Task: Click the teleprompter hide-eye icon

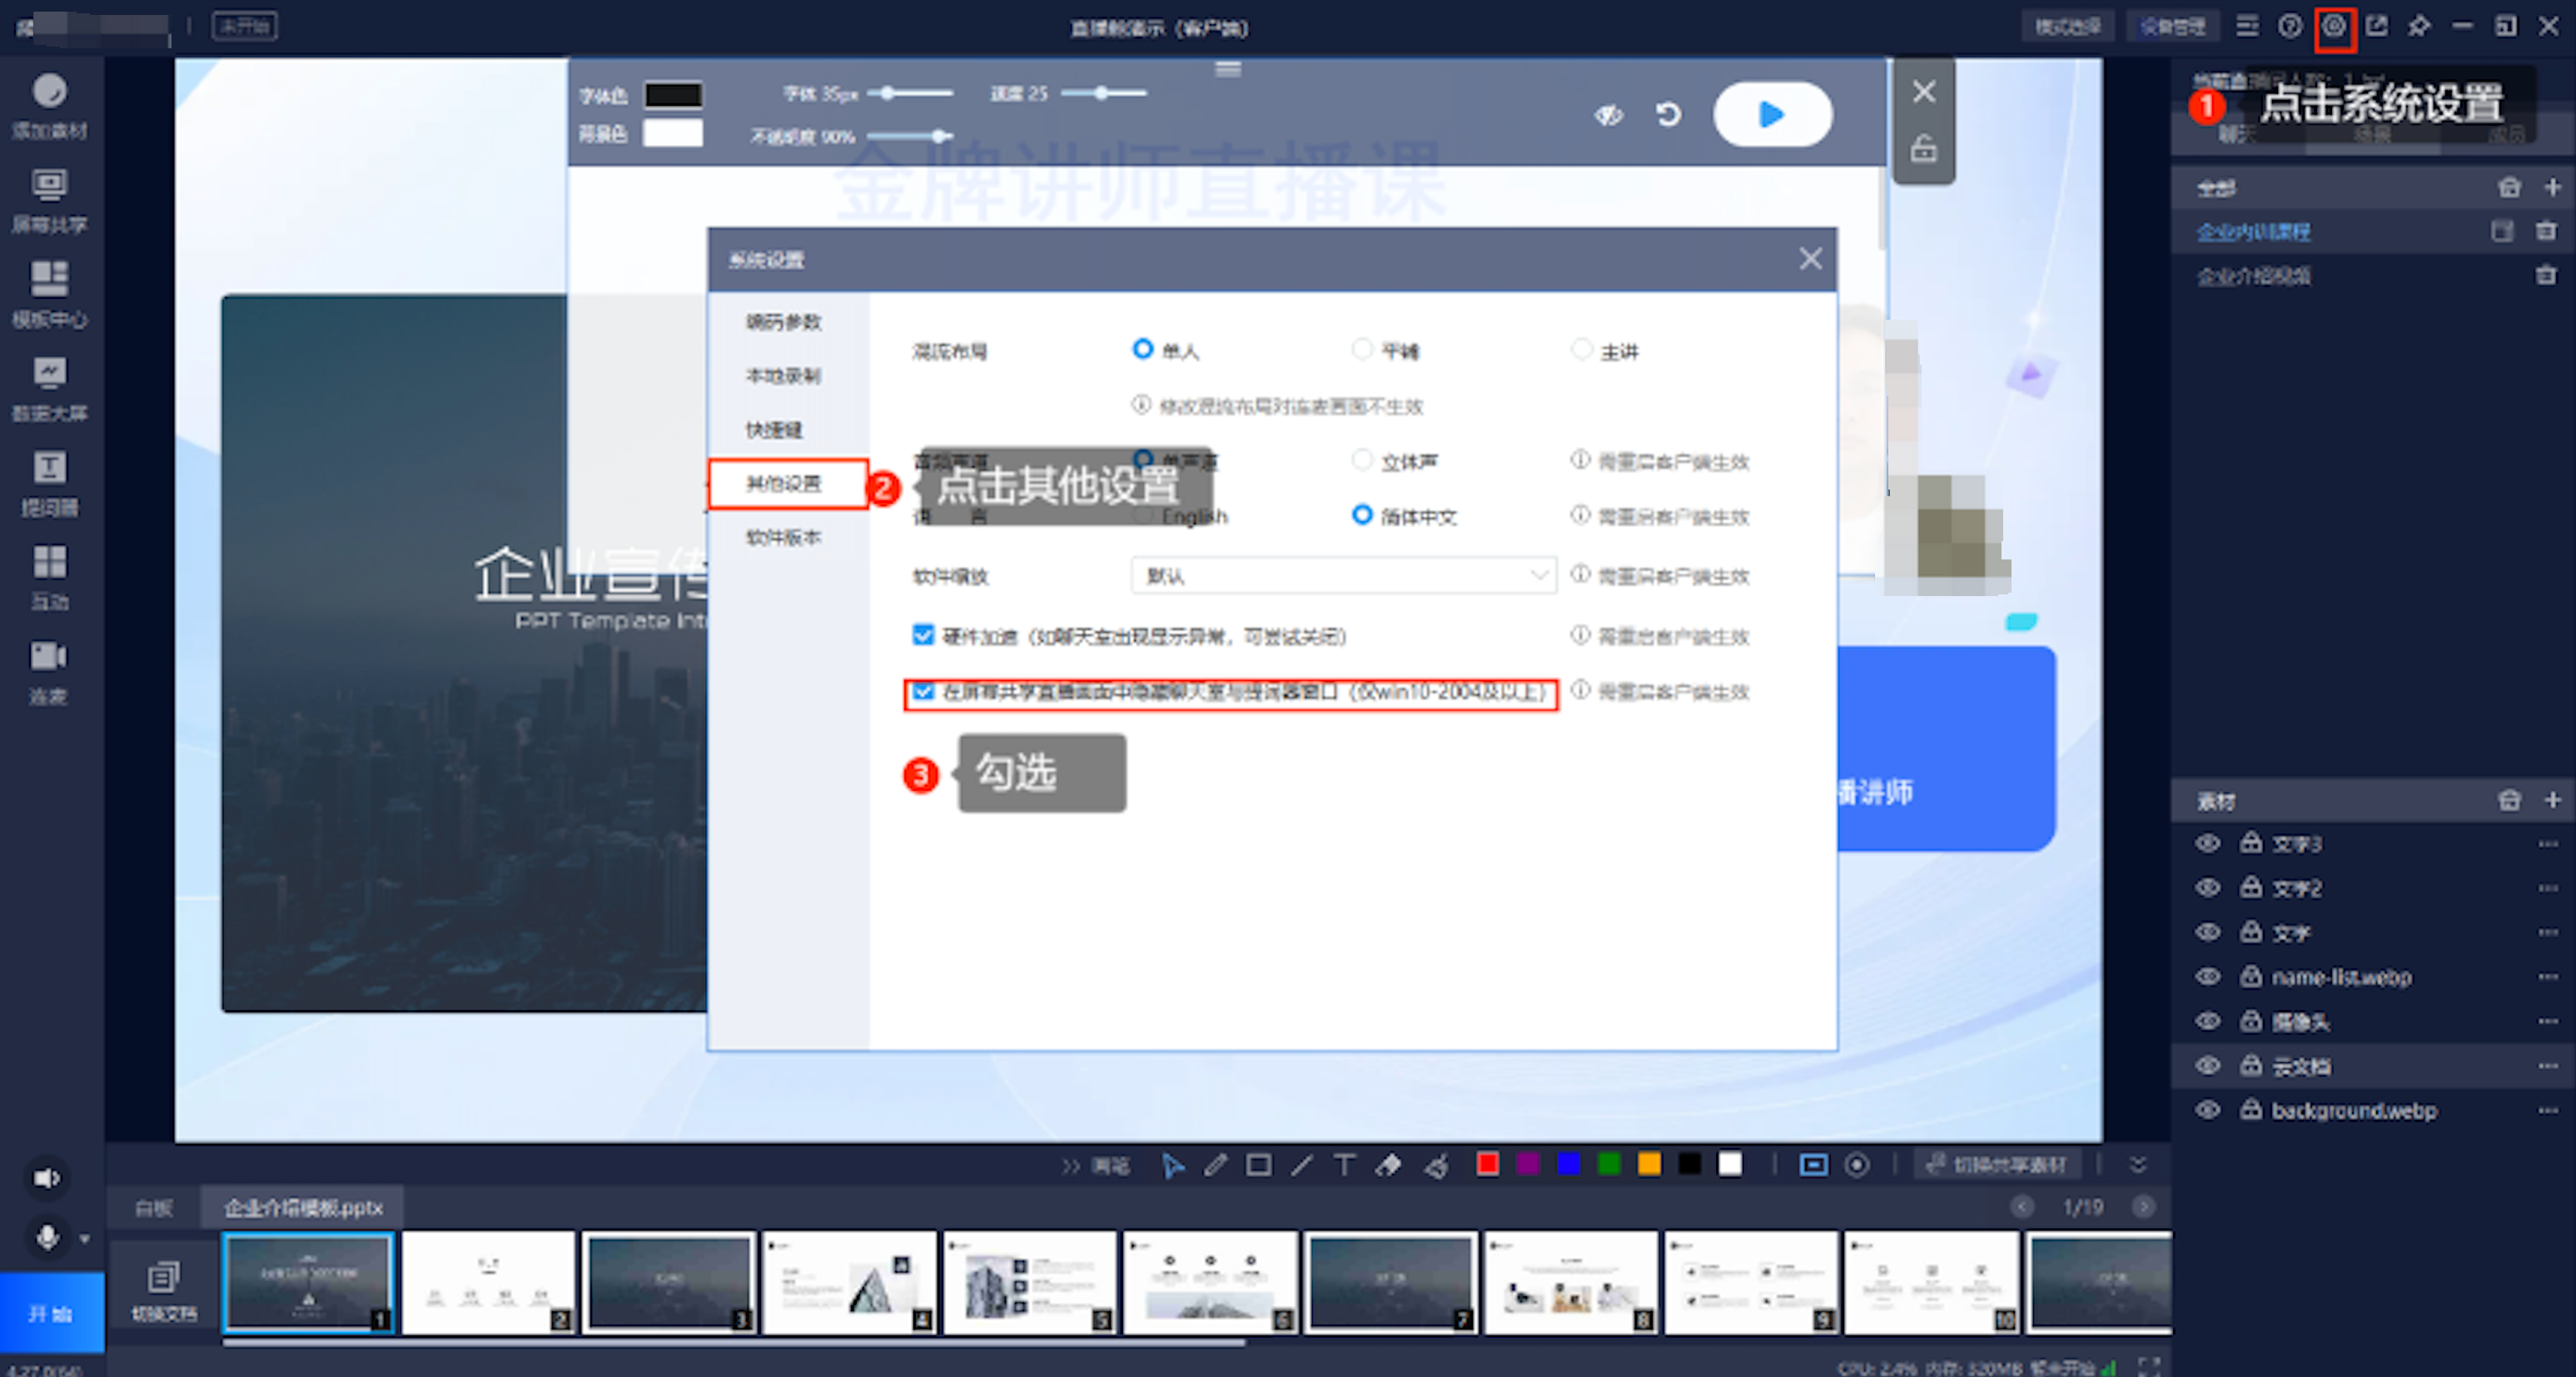Action: (x=1609, y=114)
